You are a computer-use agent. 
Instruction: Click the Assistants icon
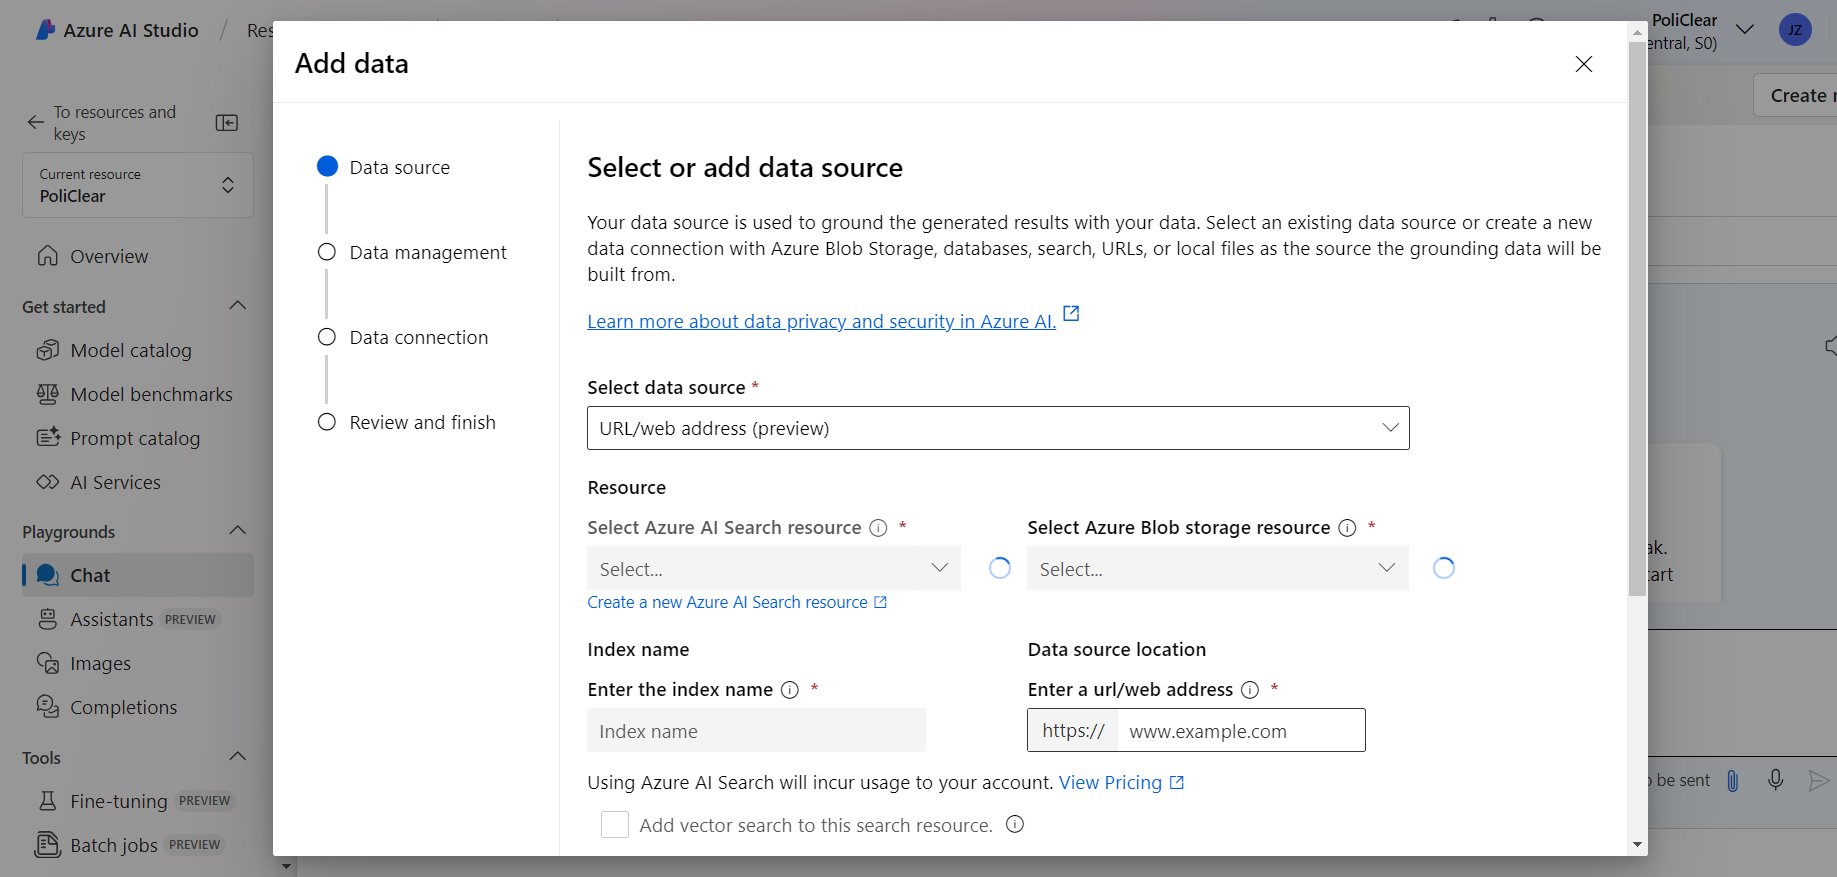(x=47, y=619)
